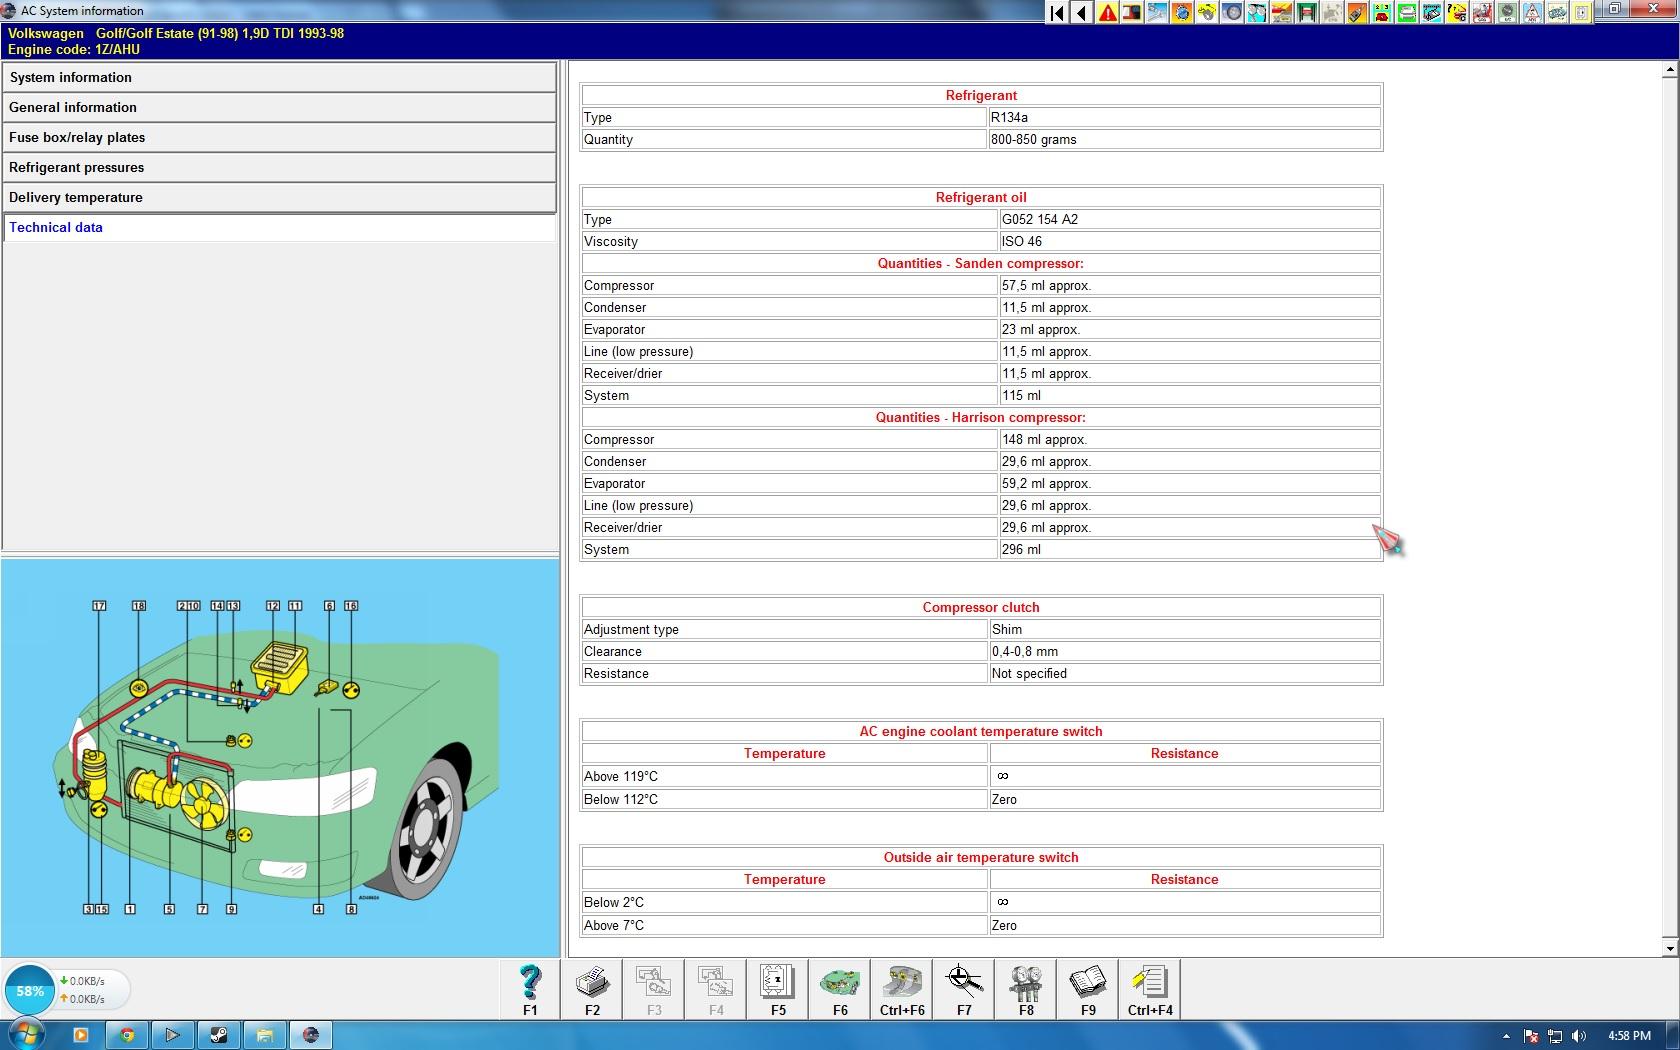
Task: Click the '57,5 ml approx.' compressor value
Action: click(x=1046, y=285)
